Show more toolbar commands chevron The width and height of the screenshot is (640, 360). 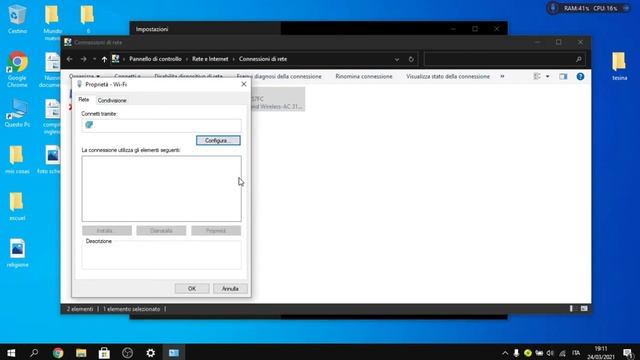(x=502, y=76)
